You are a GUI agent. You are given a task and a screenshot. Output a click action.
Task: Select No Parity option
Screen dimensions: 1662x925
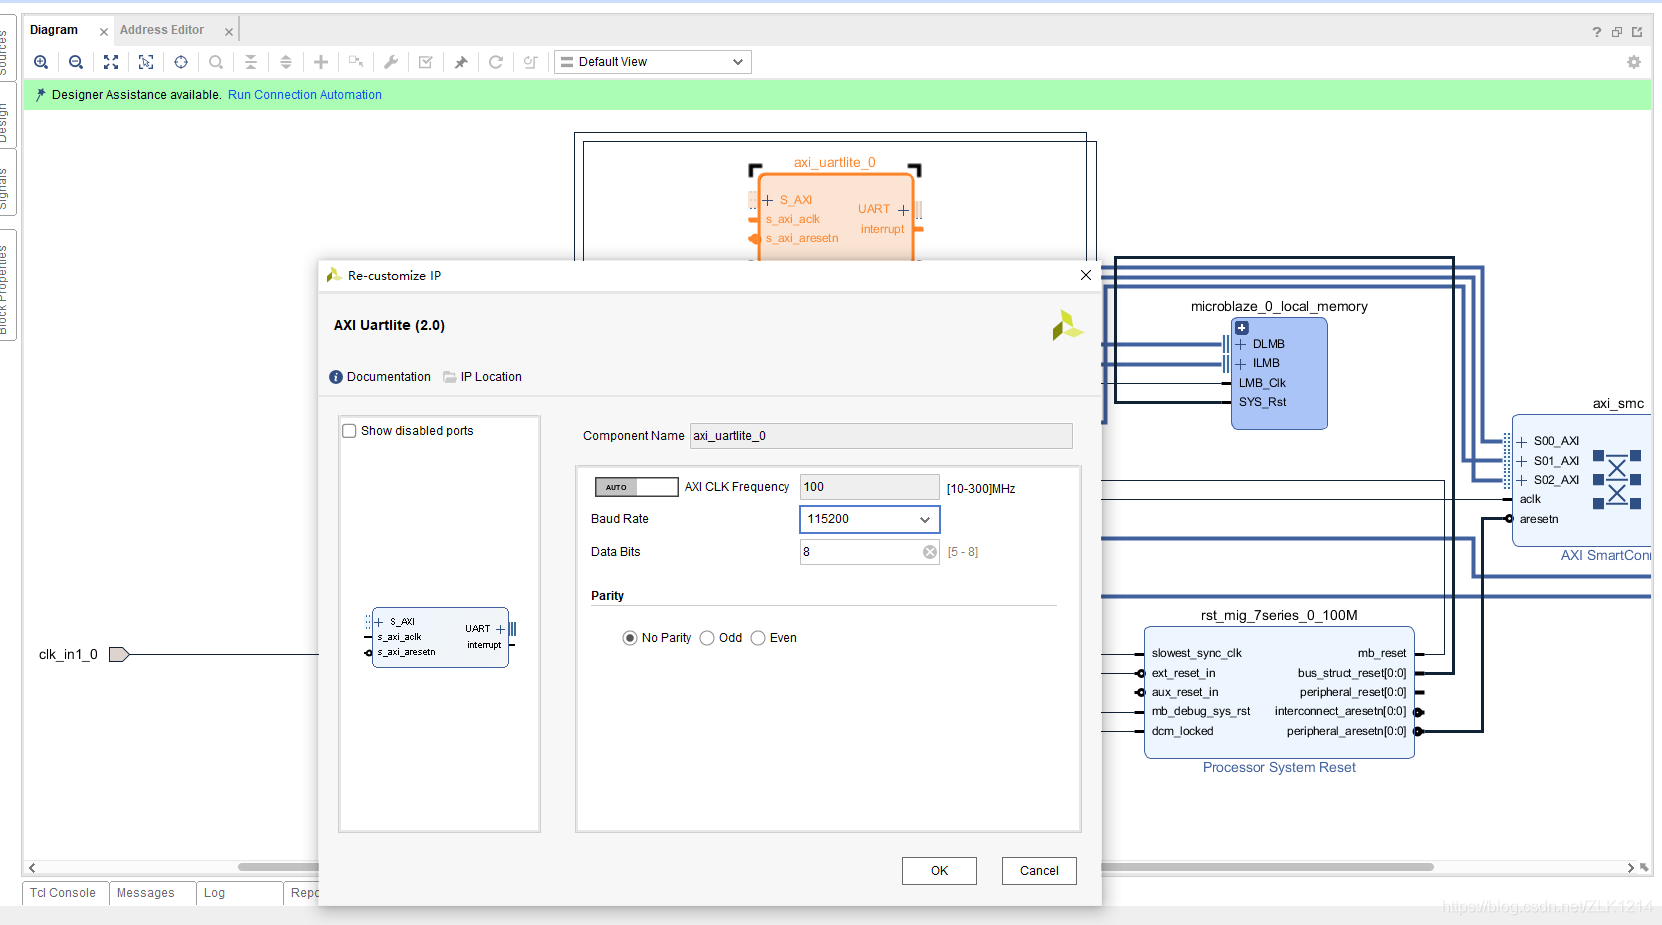click(x=630, y=638)
